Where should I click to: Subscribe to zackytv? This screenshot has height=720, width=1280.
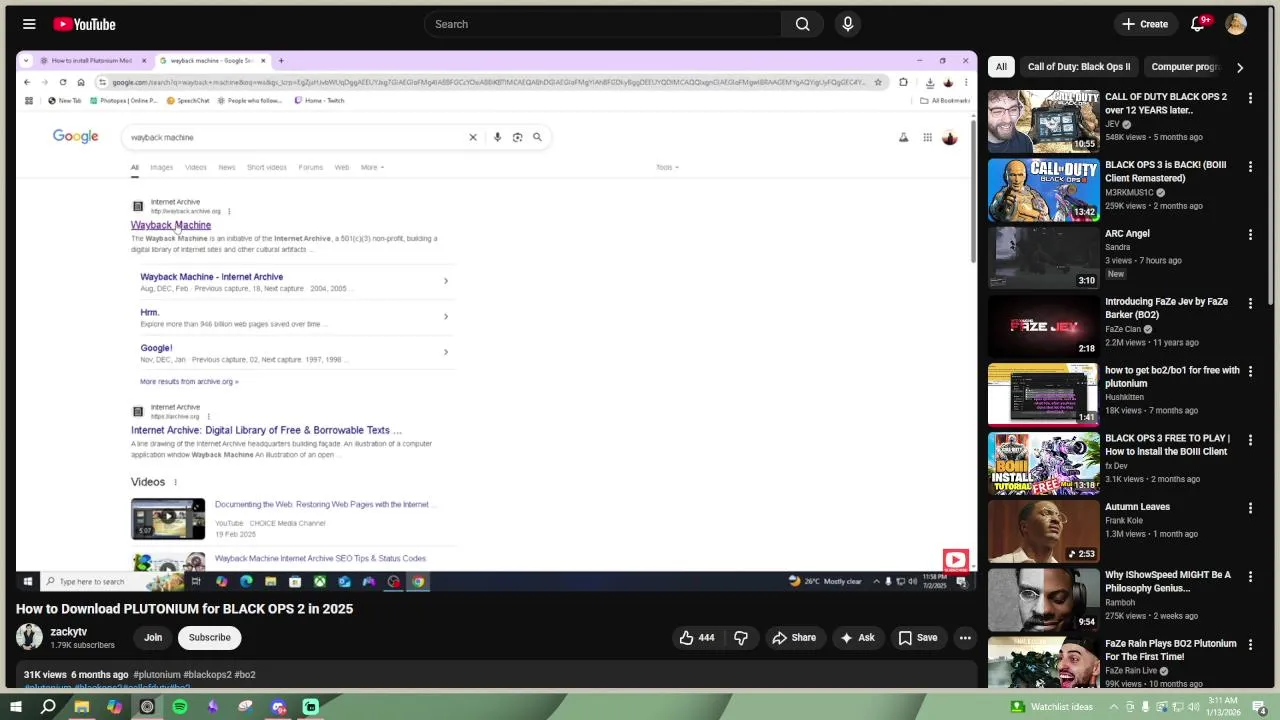tap(209, 637)
